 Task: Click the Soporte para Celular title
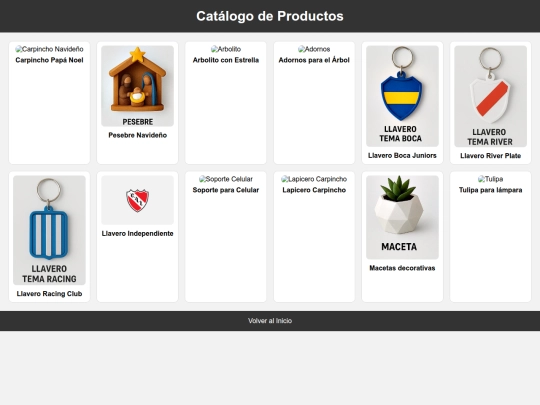(226, 190)
